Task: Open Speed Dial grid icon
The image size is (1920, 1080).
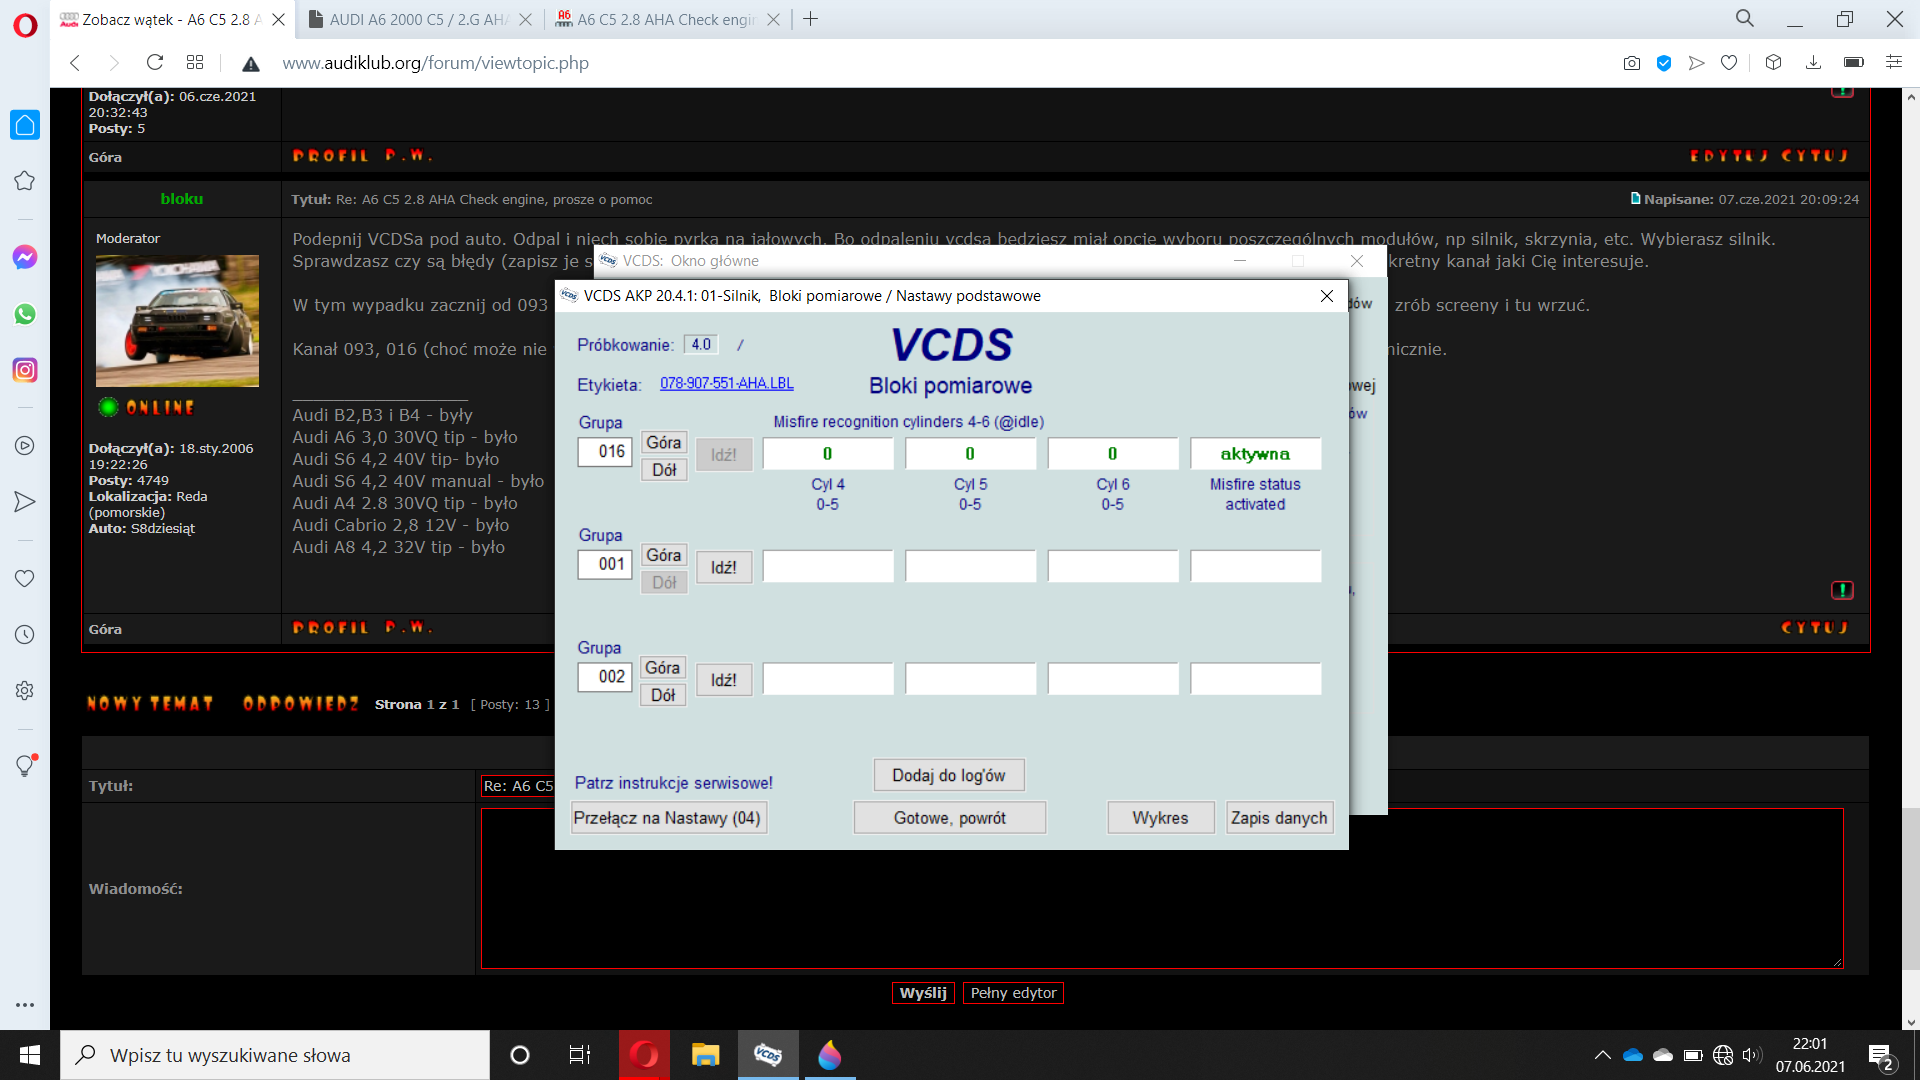Action: coord(195,63)
